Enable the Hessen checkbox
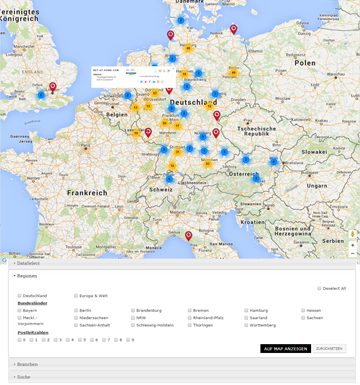This screenshot has height=385, width=360. coord(303,310)
